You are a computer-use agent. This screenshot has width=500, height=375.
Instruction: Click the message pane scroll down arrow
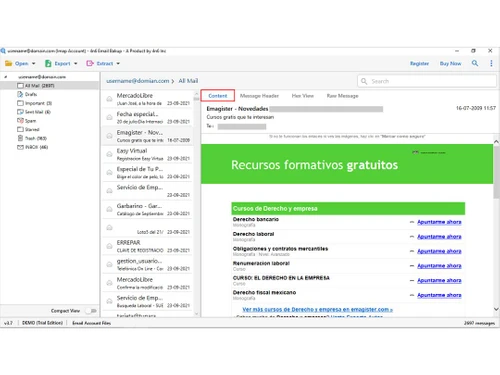coord(496,309)
